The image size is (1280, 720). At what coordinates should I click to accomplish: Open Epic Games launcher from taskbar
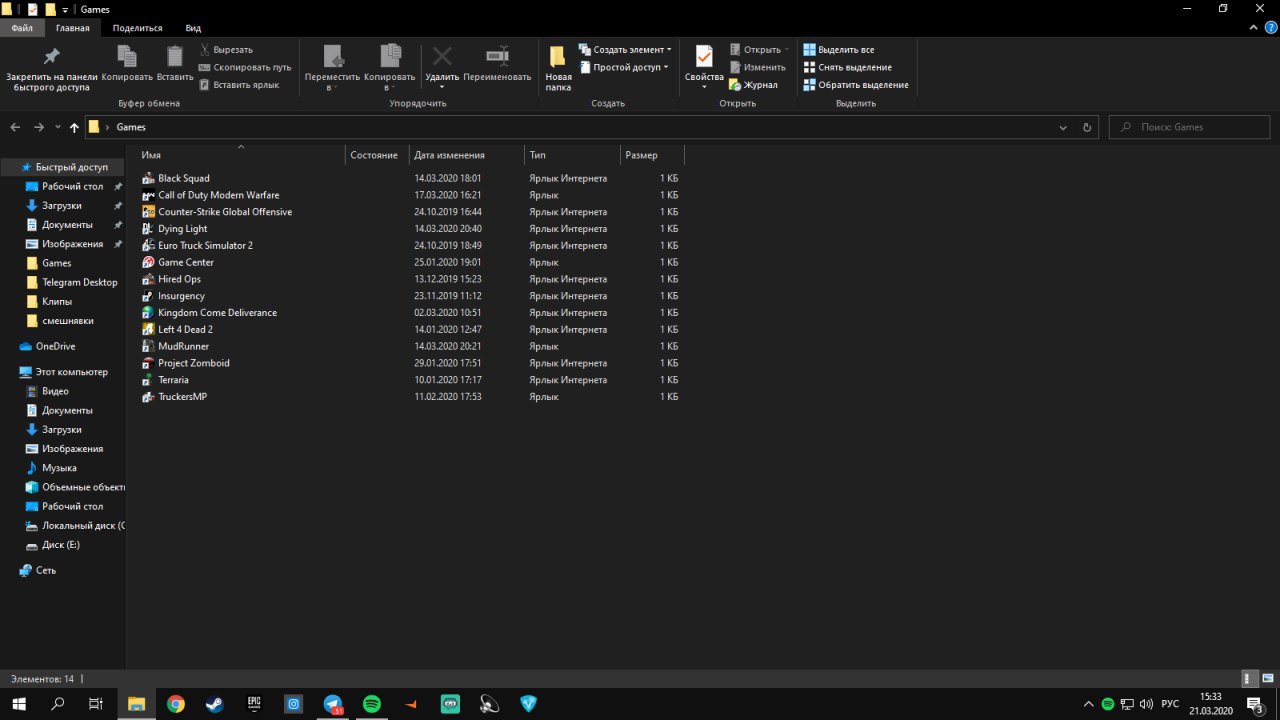[x=254, y=704]
